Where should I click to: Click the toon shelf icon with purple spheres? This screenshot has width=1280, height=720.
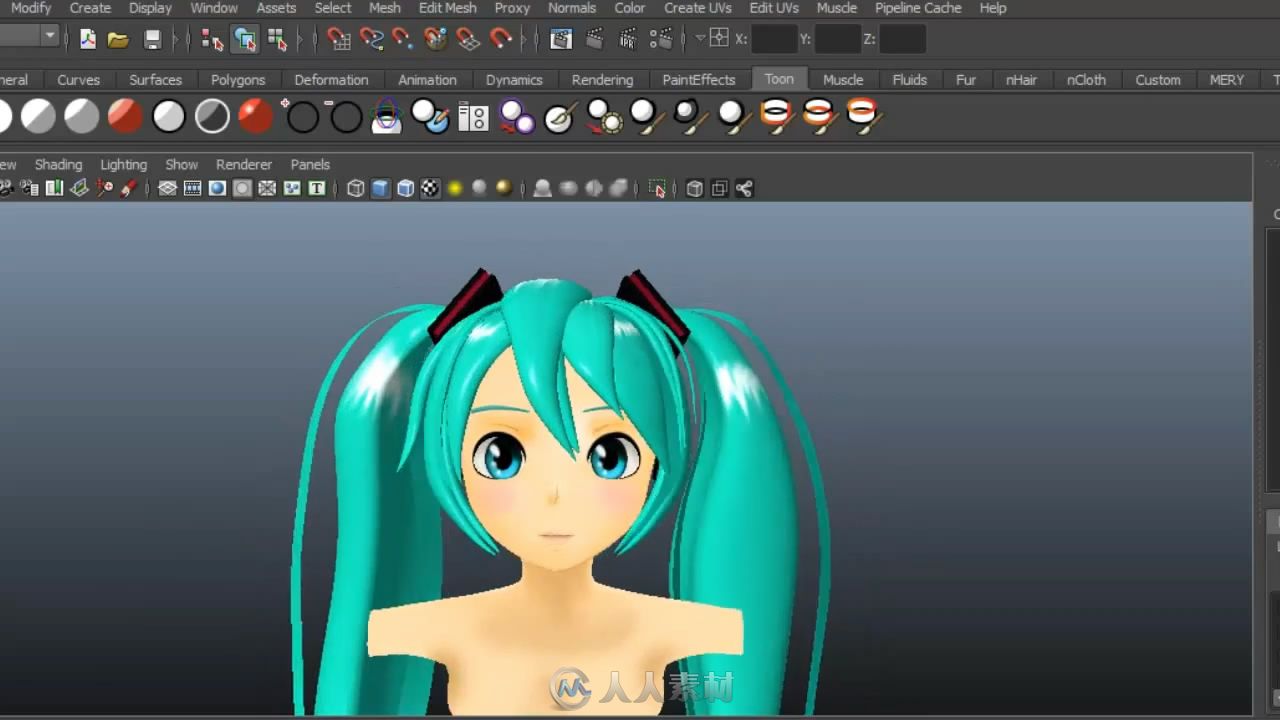click(517, 117)
